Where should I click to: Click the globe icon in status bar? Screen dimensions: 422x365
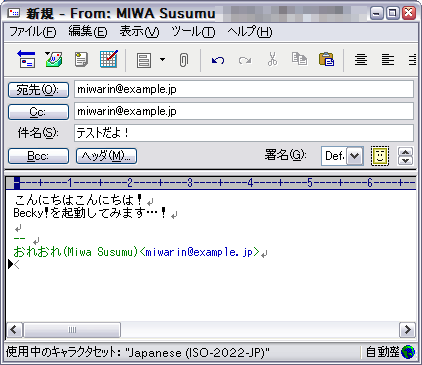(x=408, y=352)
